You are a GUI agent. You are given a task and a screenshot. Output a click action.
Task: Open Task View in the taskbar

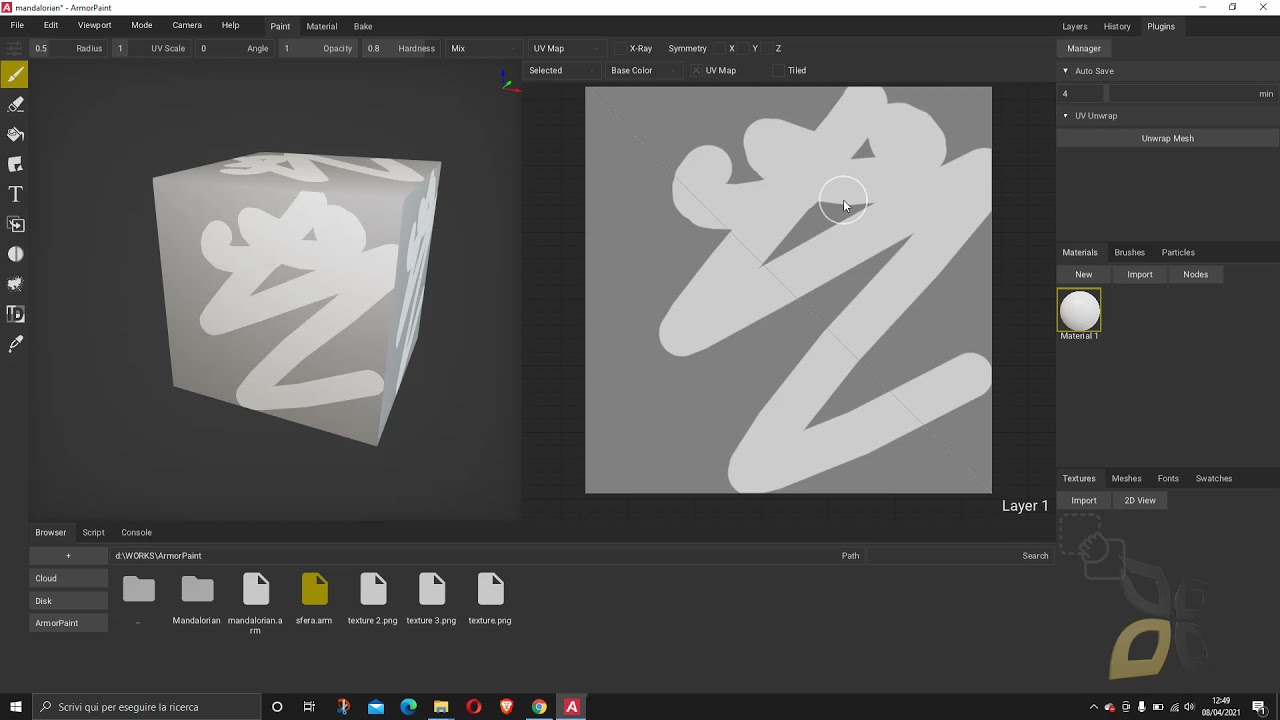click(309, 707)
